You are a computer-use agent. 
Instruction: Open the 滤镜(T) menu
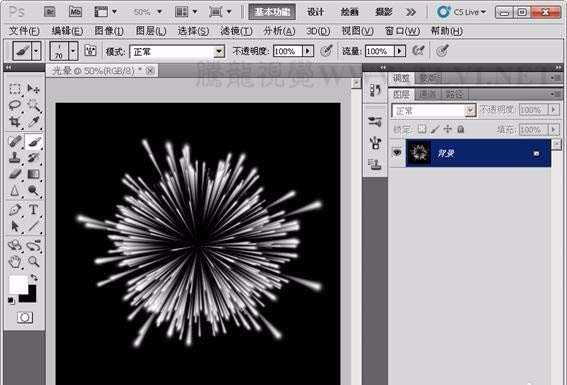(236, 31)
